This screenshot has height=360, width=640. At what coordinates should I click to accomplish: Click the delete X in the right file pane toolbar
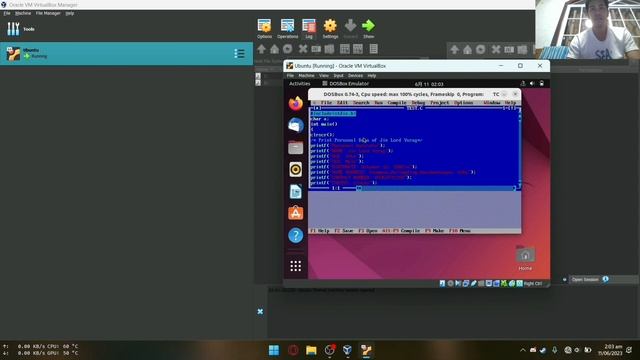(x=496, y=50)
